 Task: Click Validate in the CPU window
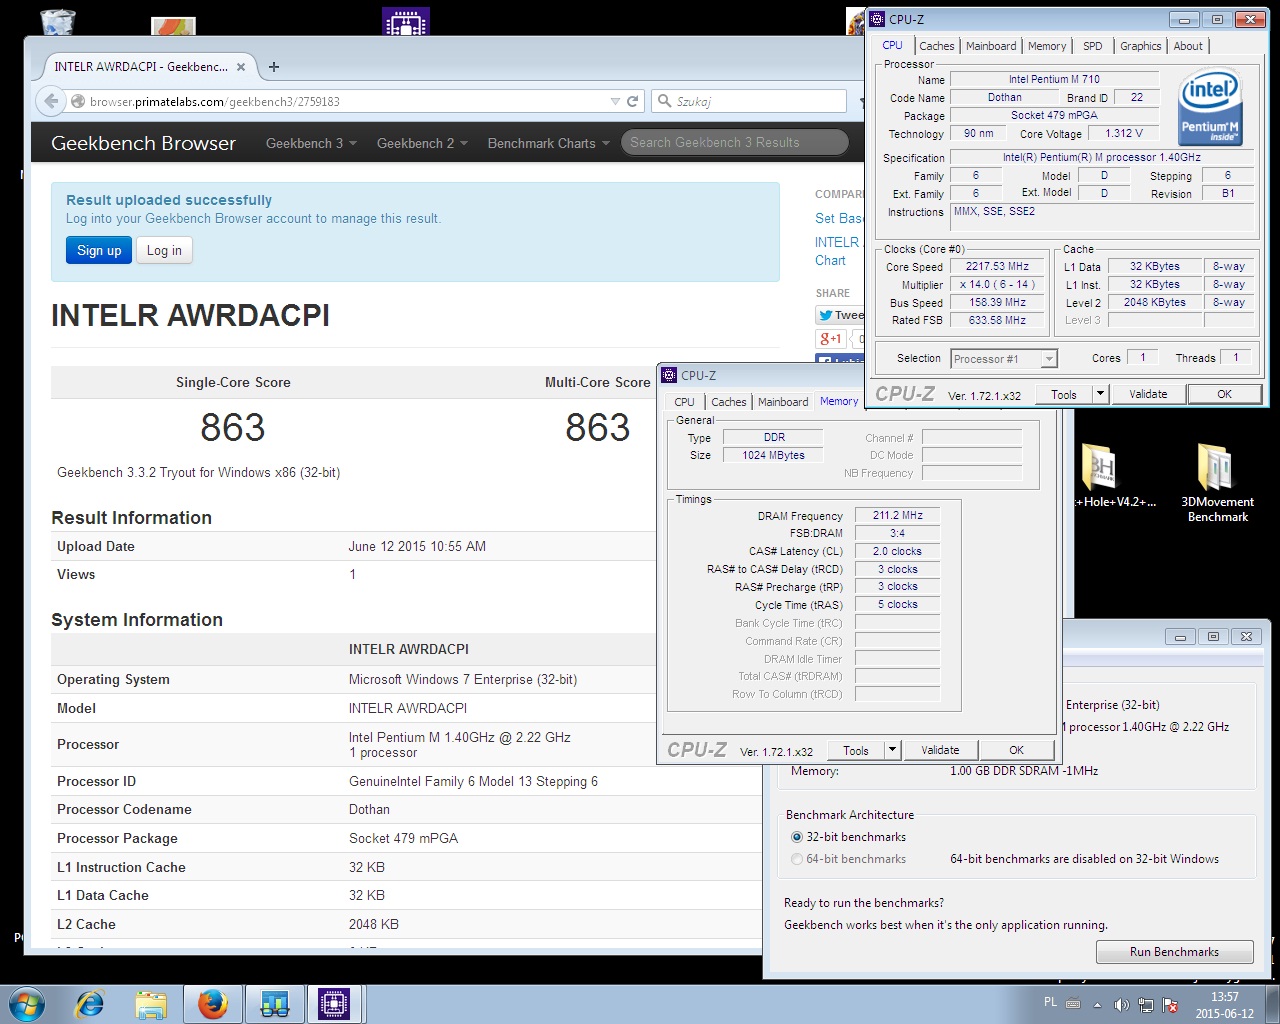pos(1148,394)
